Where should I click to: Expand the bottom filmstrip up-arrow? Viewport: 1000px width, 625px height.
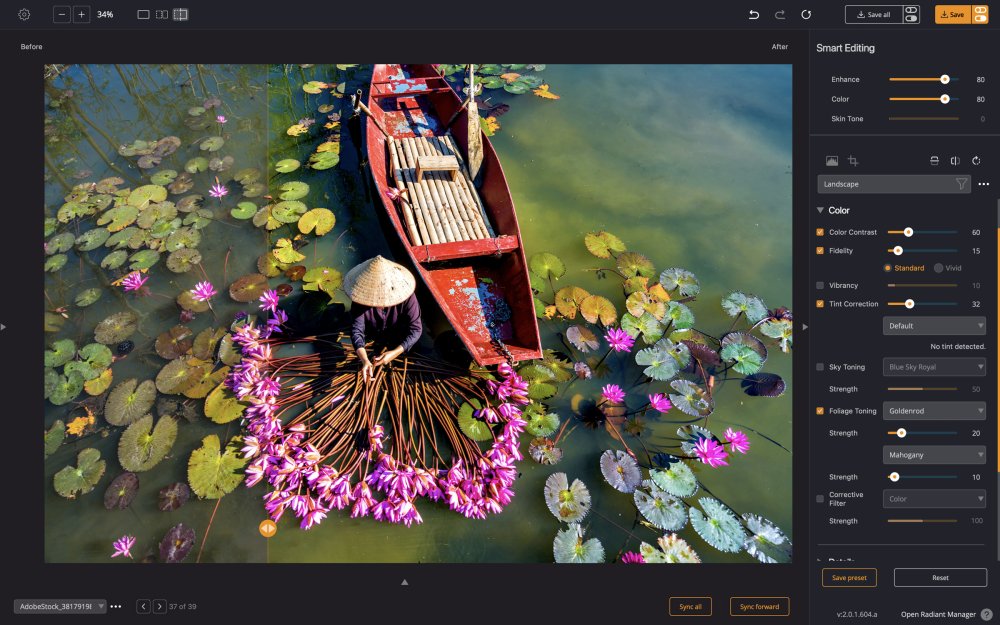[x=404, y=582]
